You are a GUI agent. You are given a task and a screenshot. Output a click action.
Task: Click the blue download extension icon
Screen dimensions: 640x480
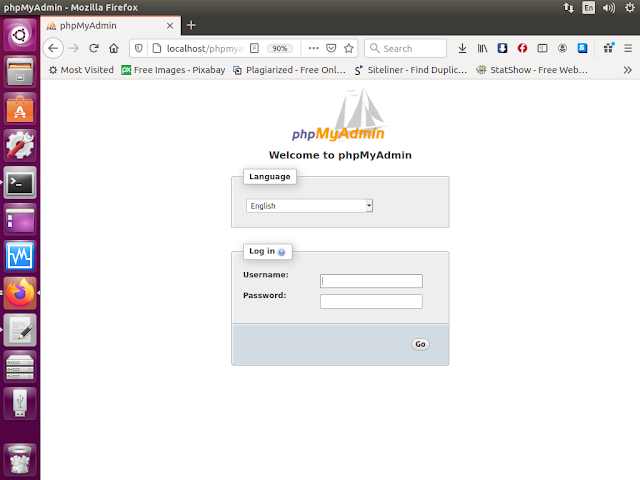(502, 48)
